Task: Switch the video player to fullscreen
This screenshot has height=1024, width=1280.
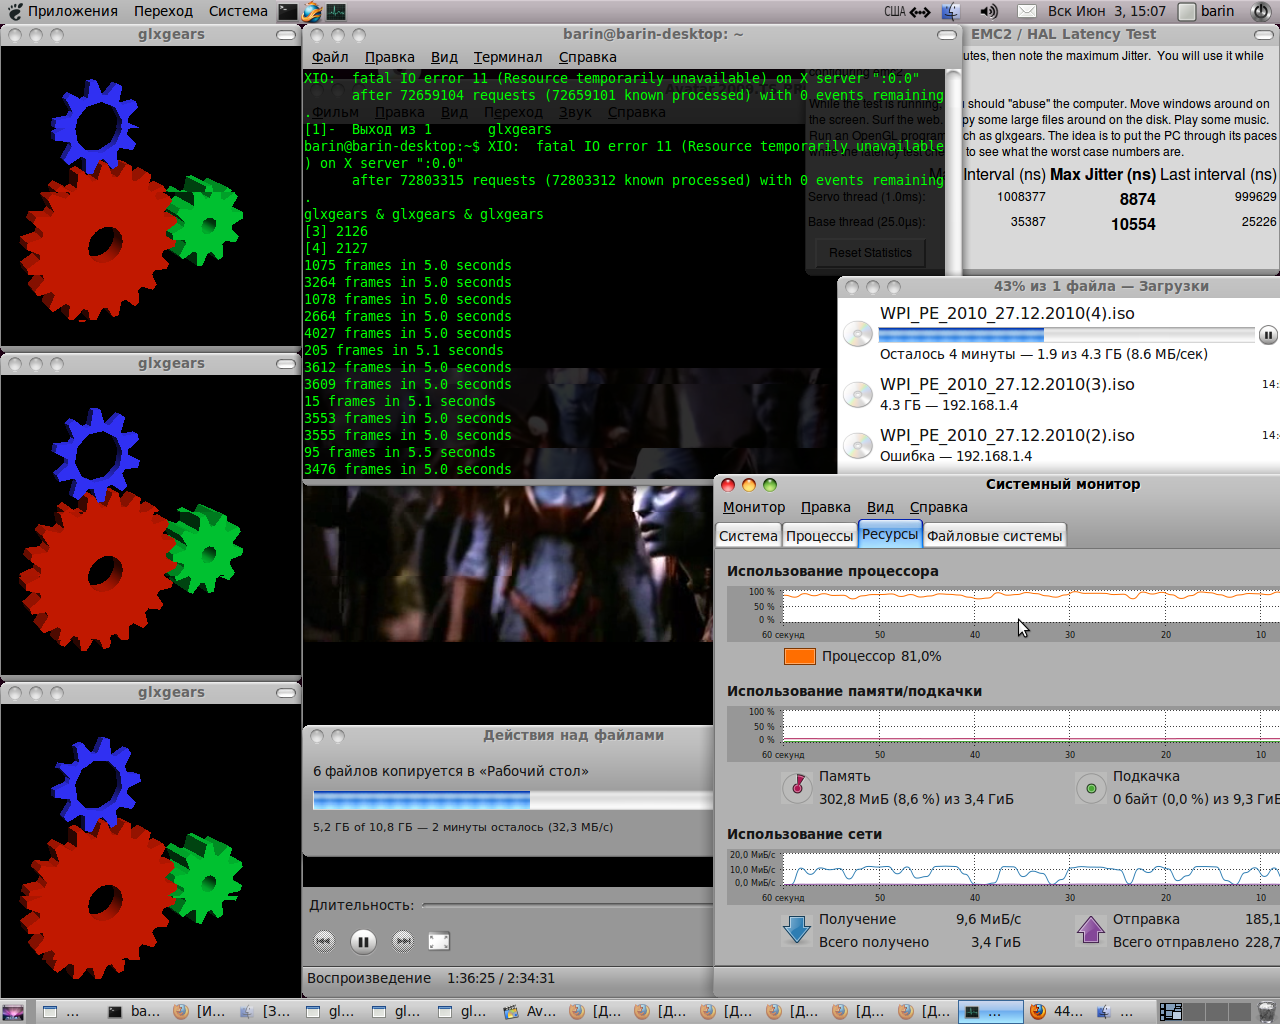Action: [x=439, y=941]
